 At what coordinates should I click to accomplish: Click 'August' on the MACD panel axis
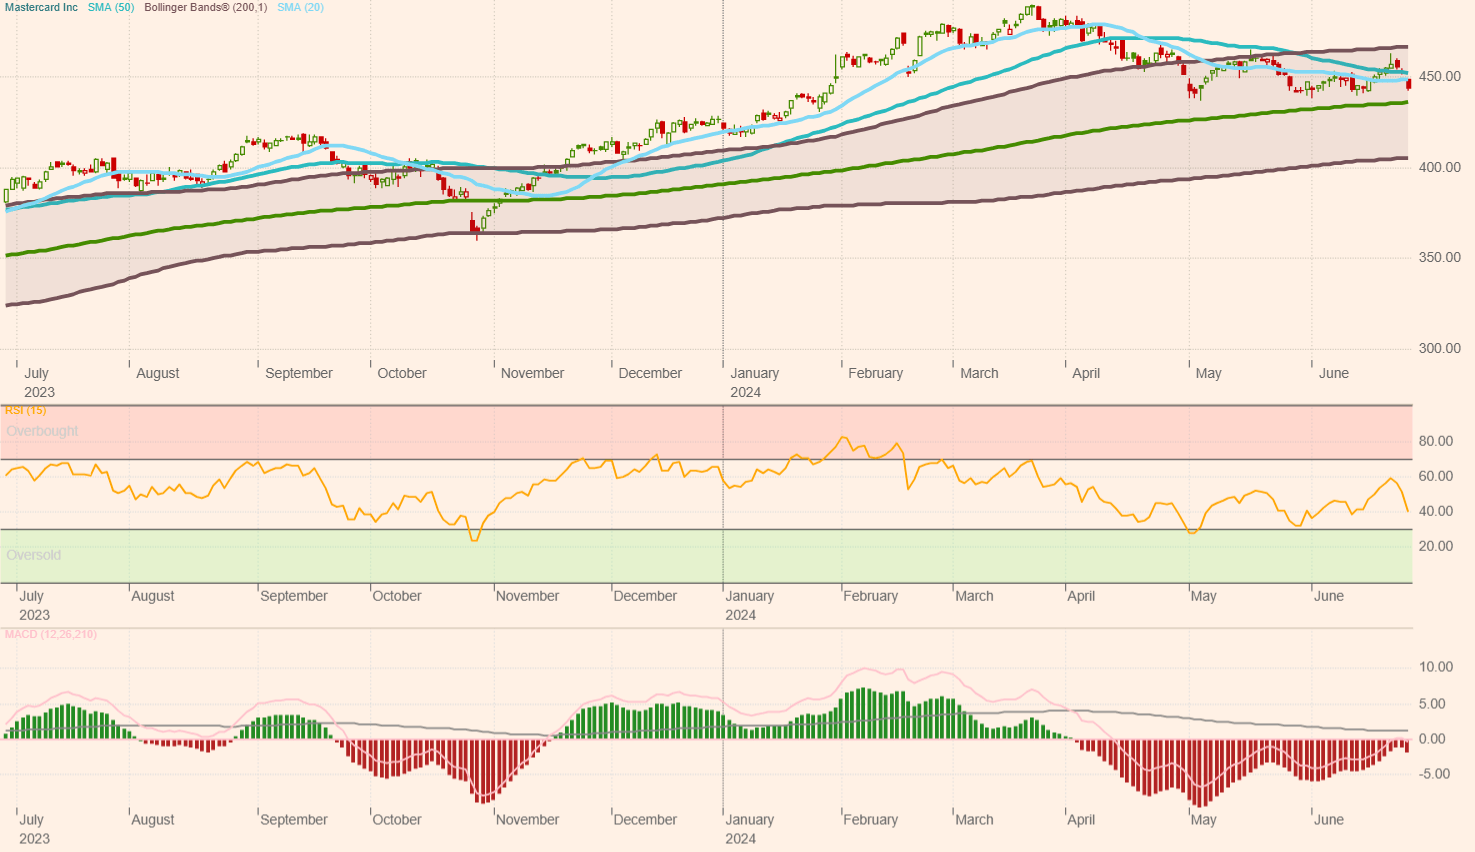click(153, 820)
